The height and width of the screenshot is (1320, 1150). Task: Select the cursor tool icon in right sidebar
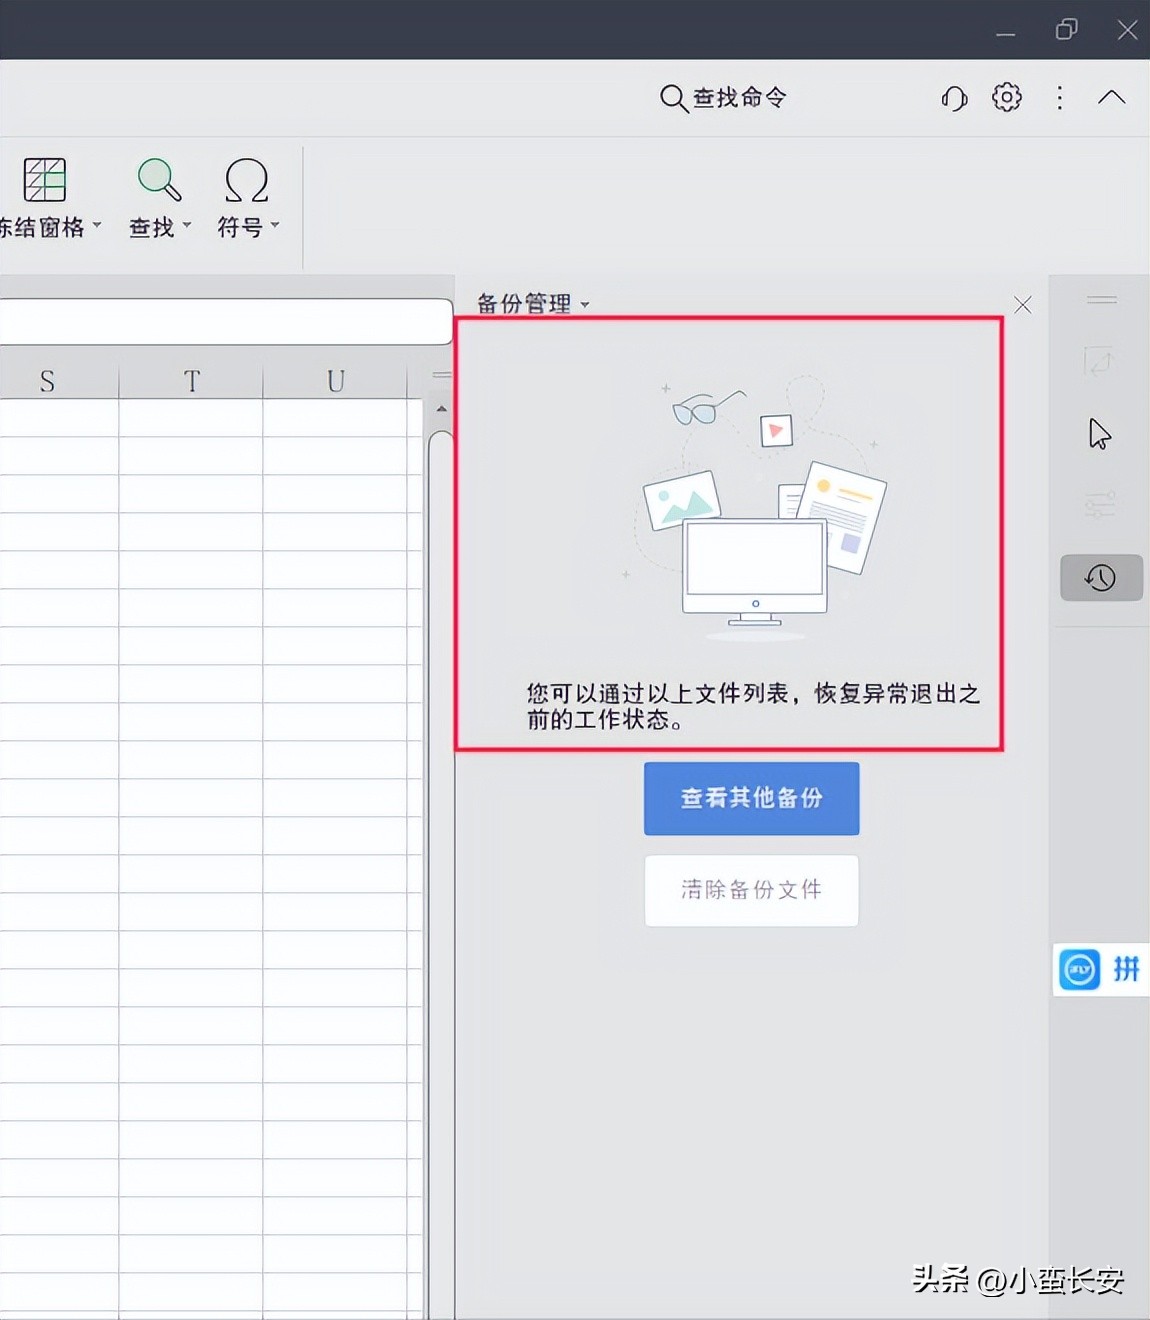coord(1099,434)
